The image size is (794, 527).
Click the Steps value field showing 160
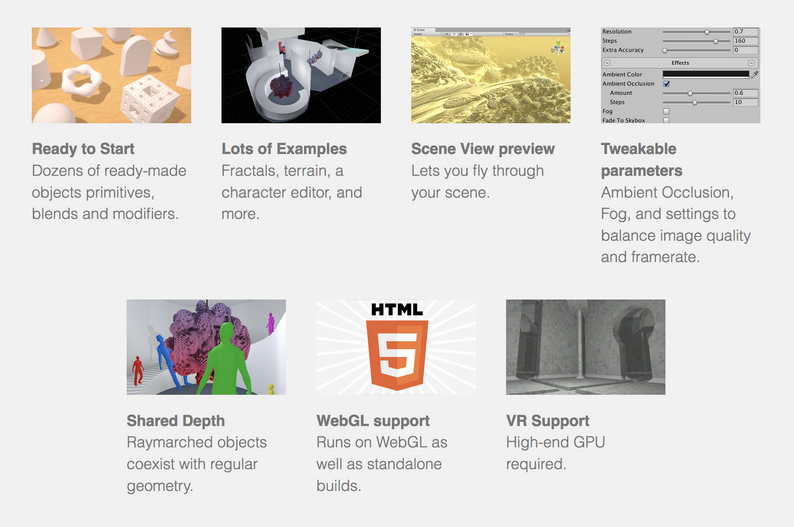(745, 41)
